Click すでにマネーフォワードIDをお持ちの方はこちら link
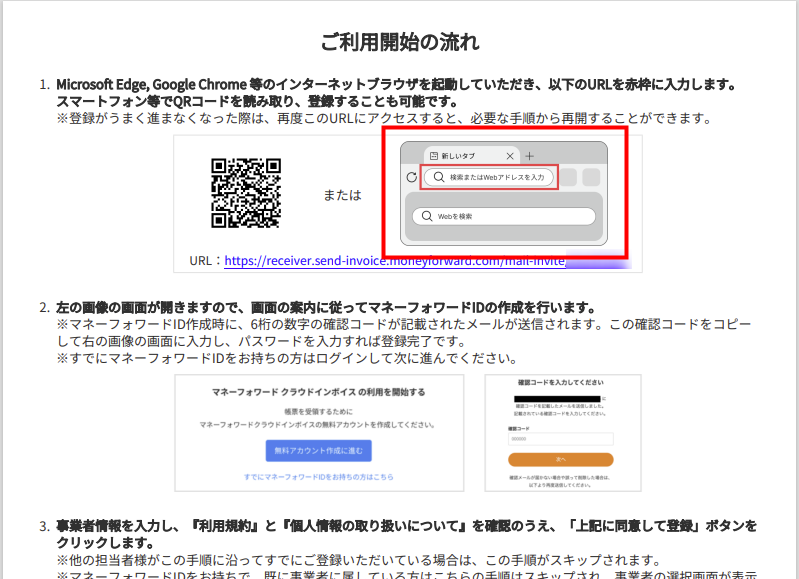The width and height of the screenshot is (799, 579). click(318, 477)
